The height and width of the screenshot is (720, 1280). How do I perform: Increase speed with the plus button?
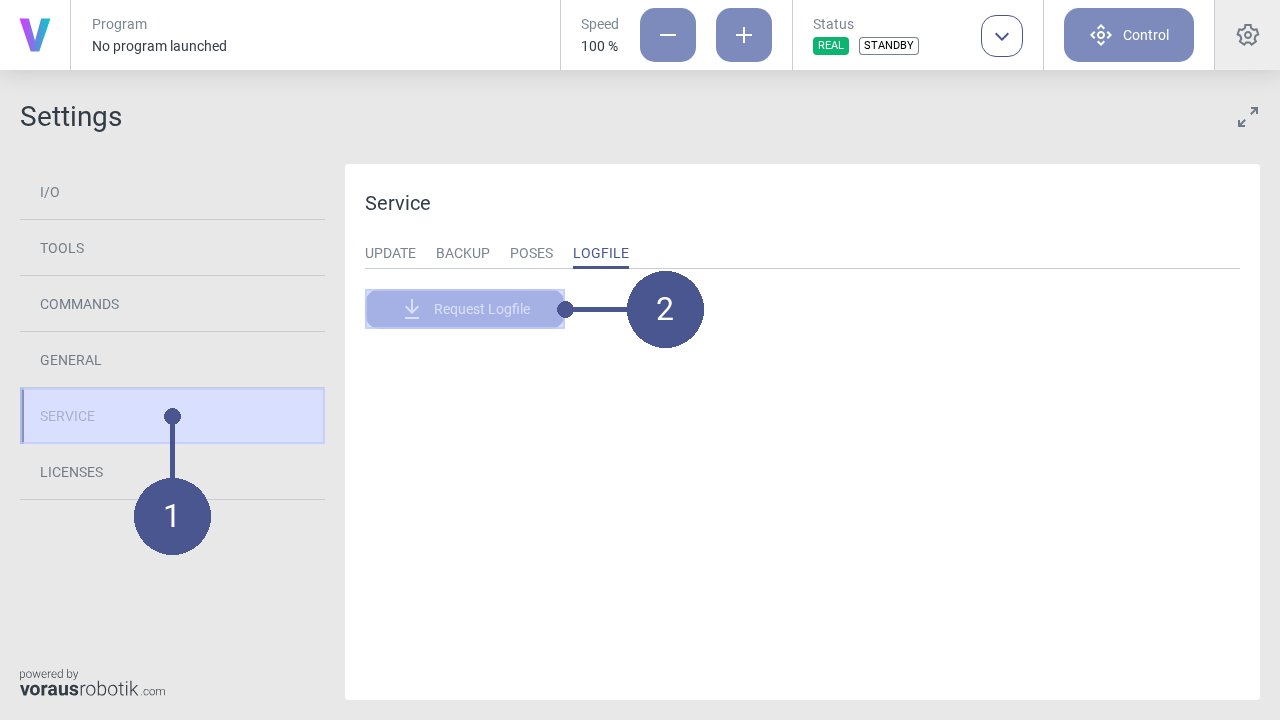744,35
